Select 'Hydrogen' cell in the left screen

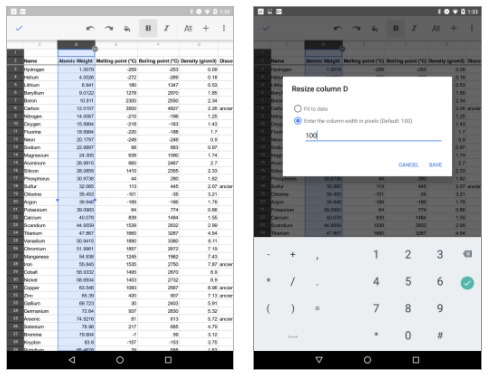(x=40, y=69)
